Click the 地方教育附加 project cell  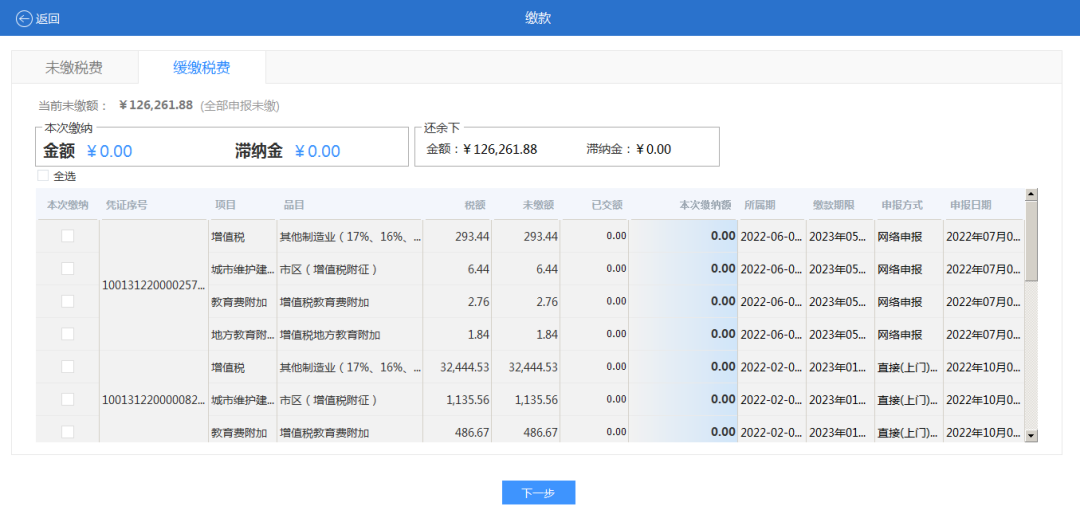coord(242,335)
